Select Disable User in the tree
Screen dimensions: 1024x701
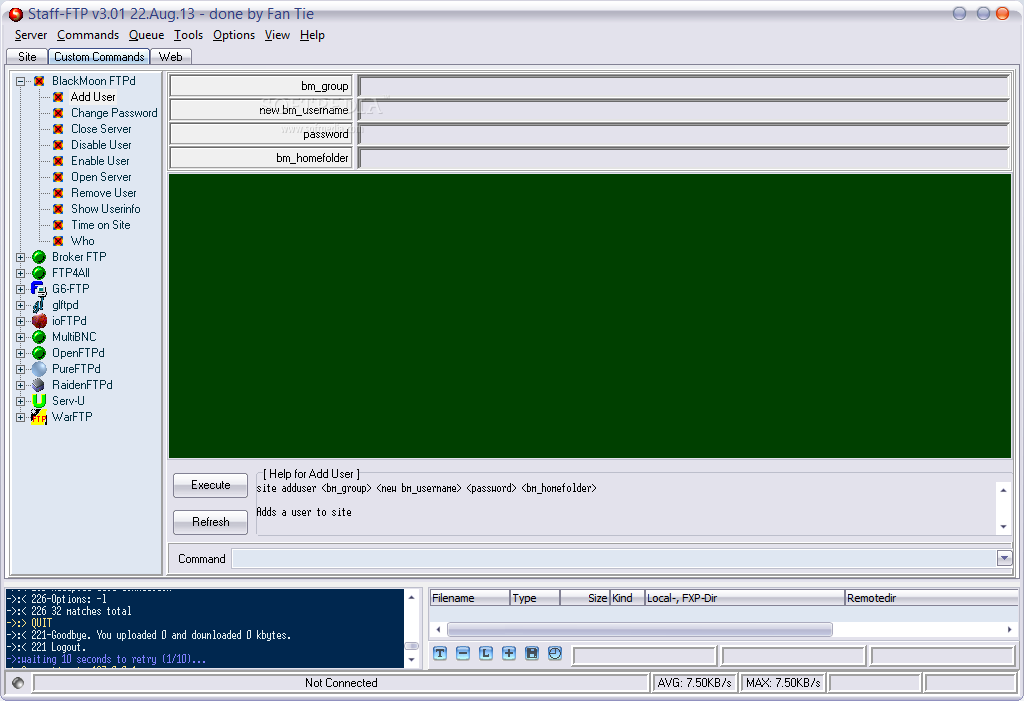[x=101, y=145]
